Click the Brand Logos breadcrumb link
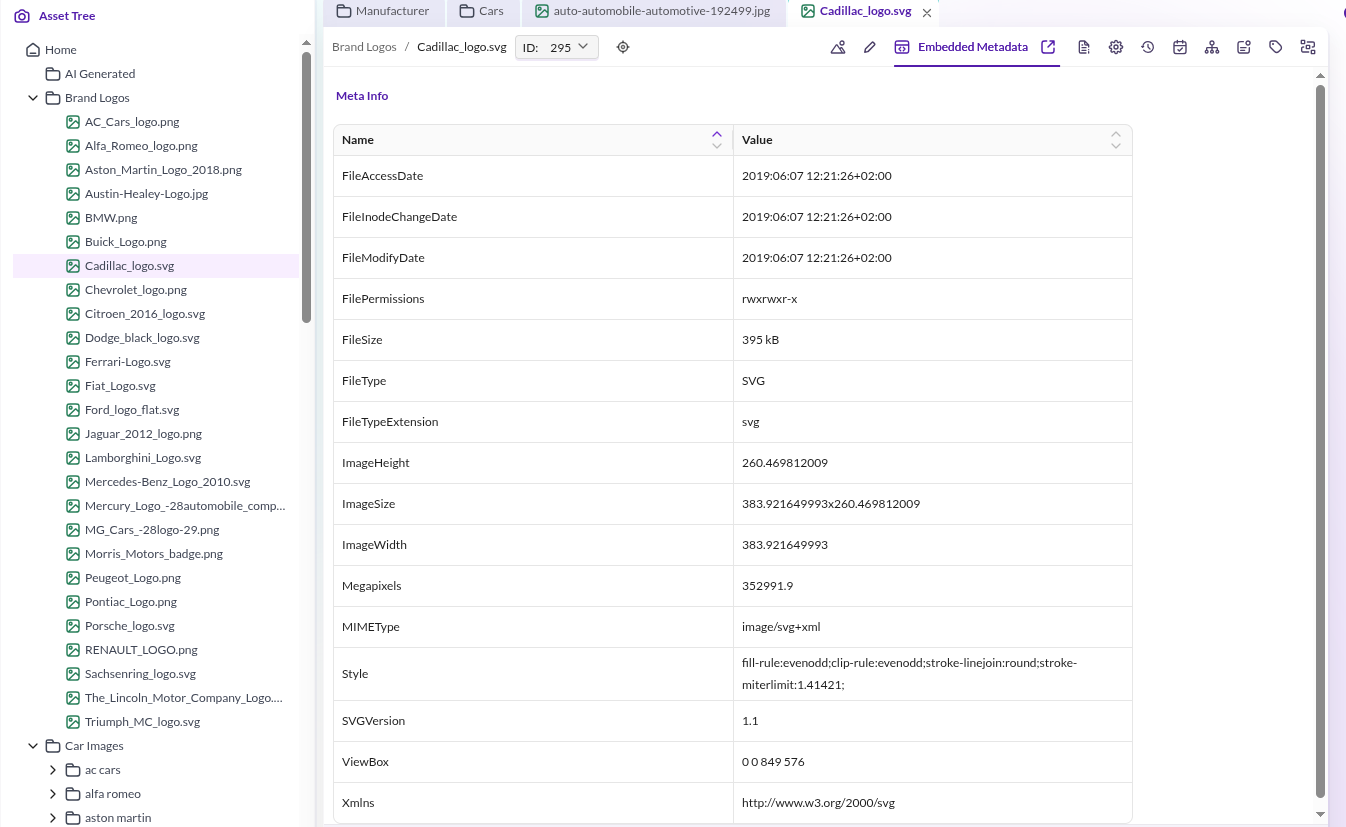This screenshot has width=1346, height=827. [364, 47]
